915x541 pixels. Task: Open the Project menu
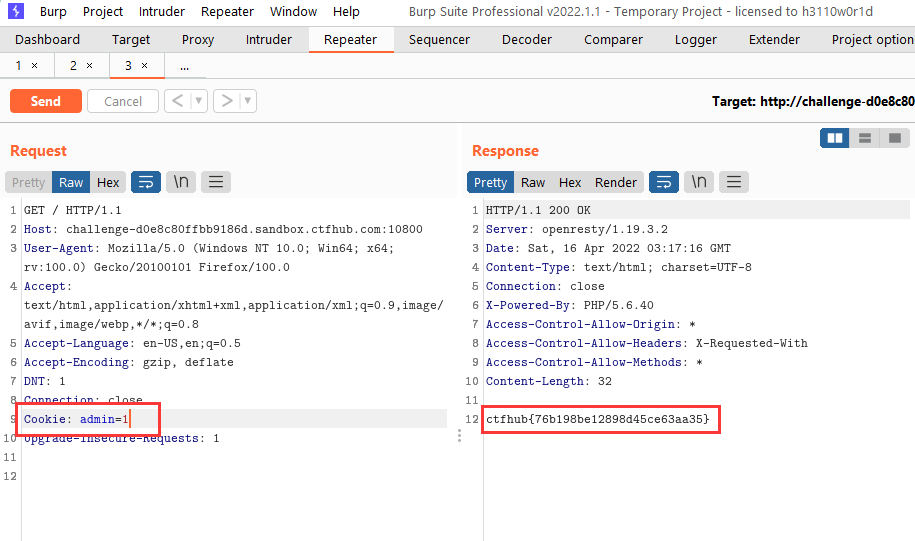pos(103,12)
